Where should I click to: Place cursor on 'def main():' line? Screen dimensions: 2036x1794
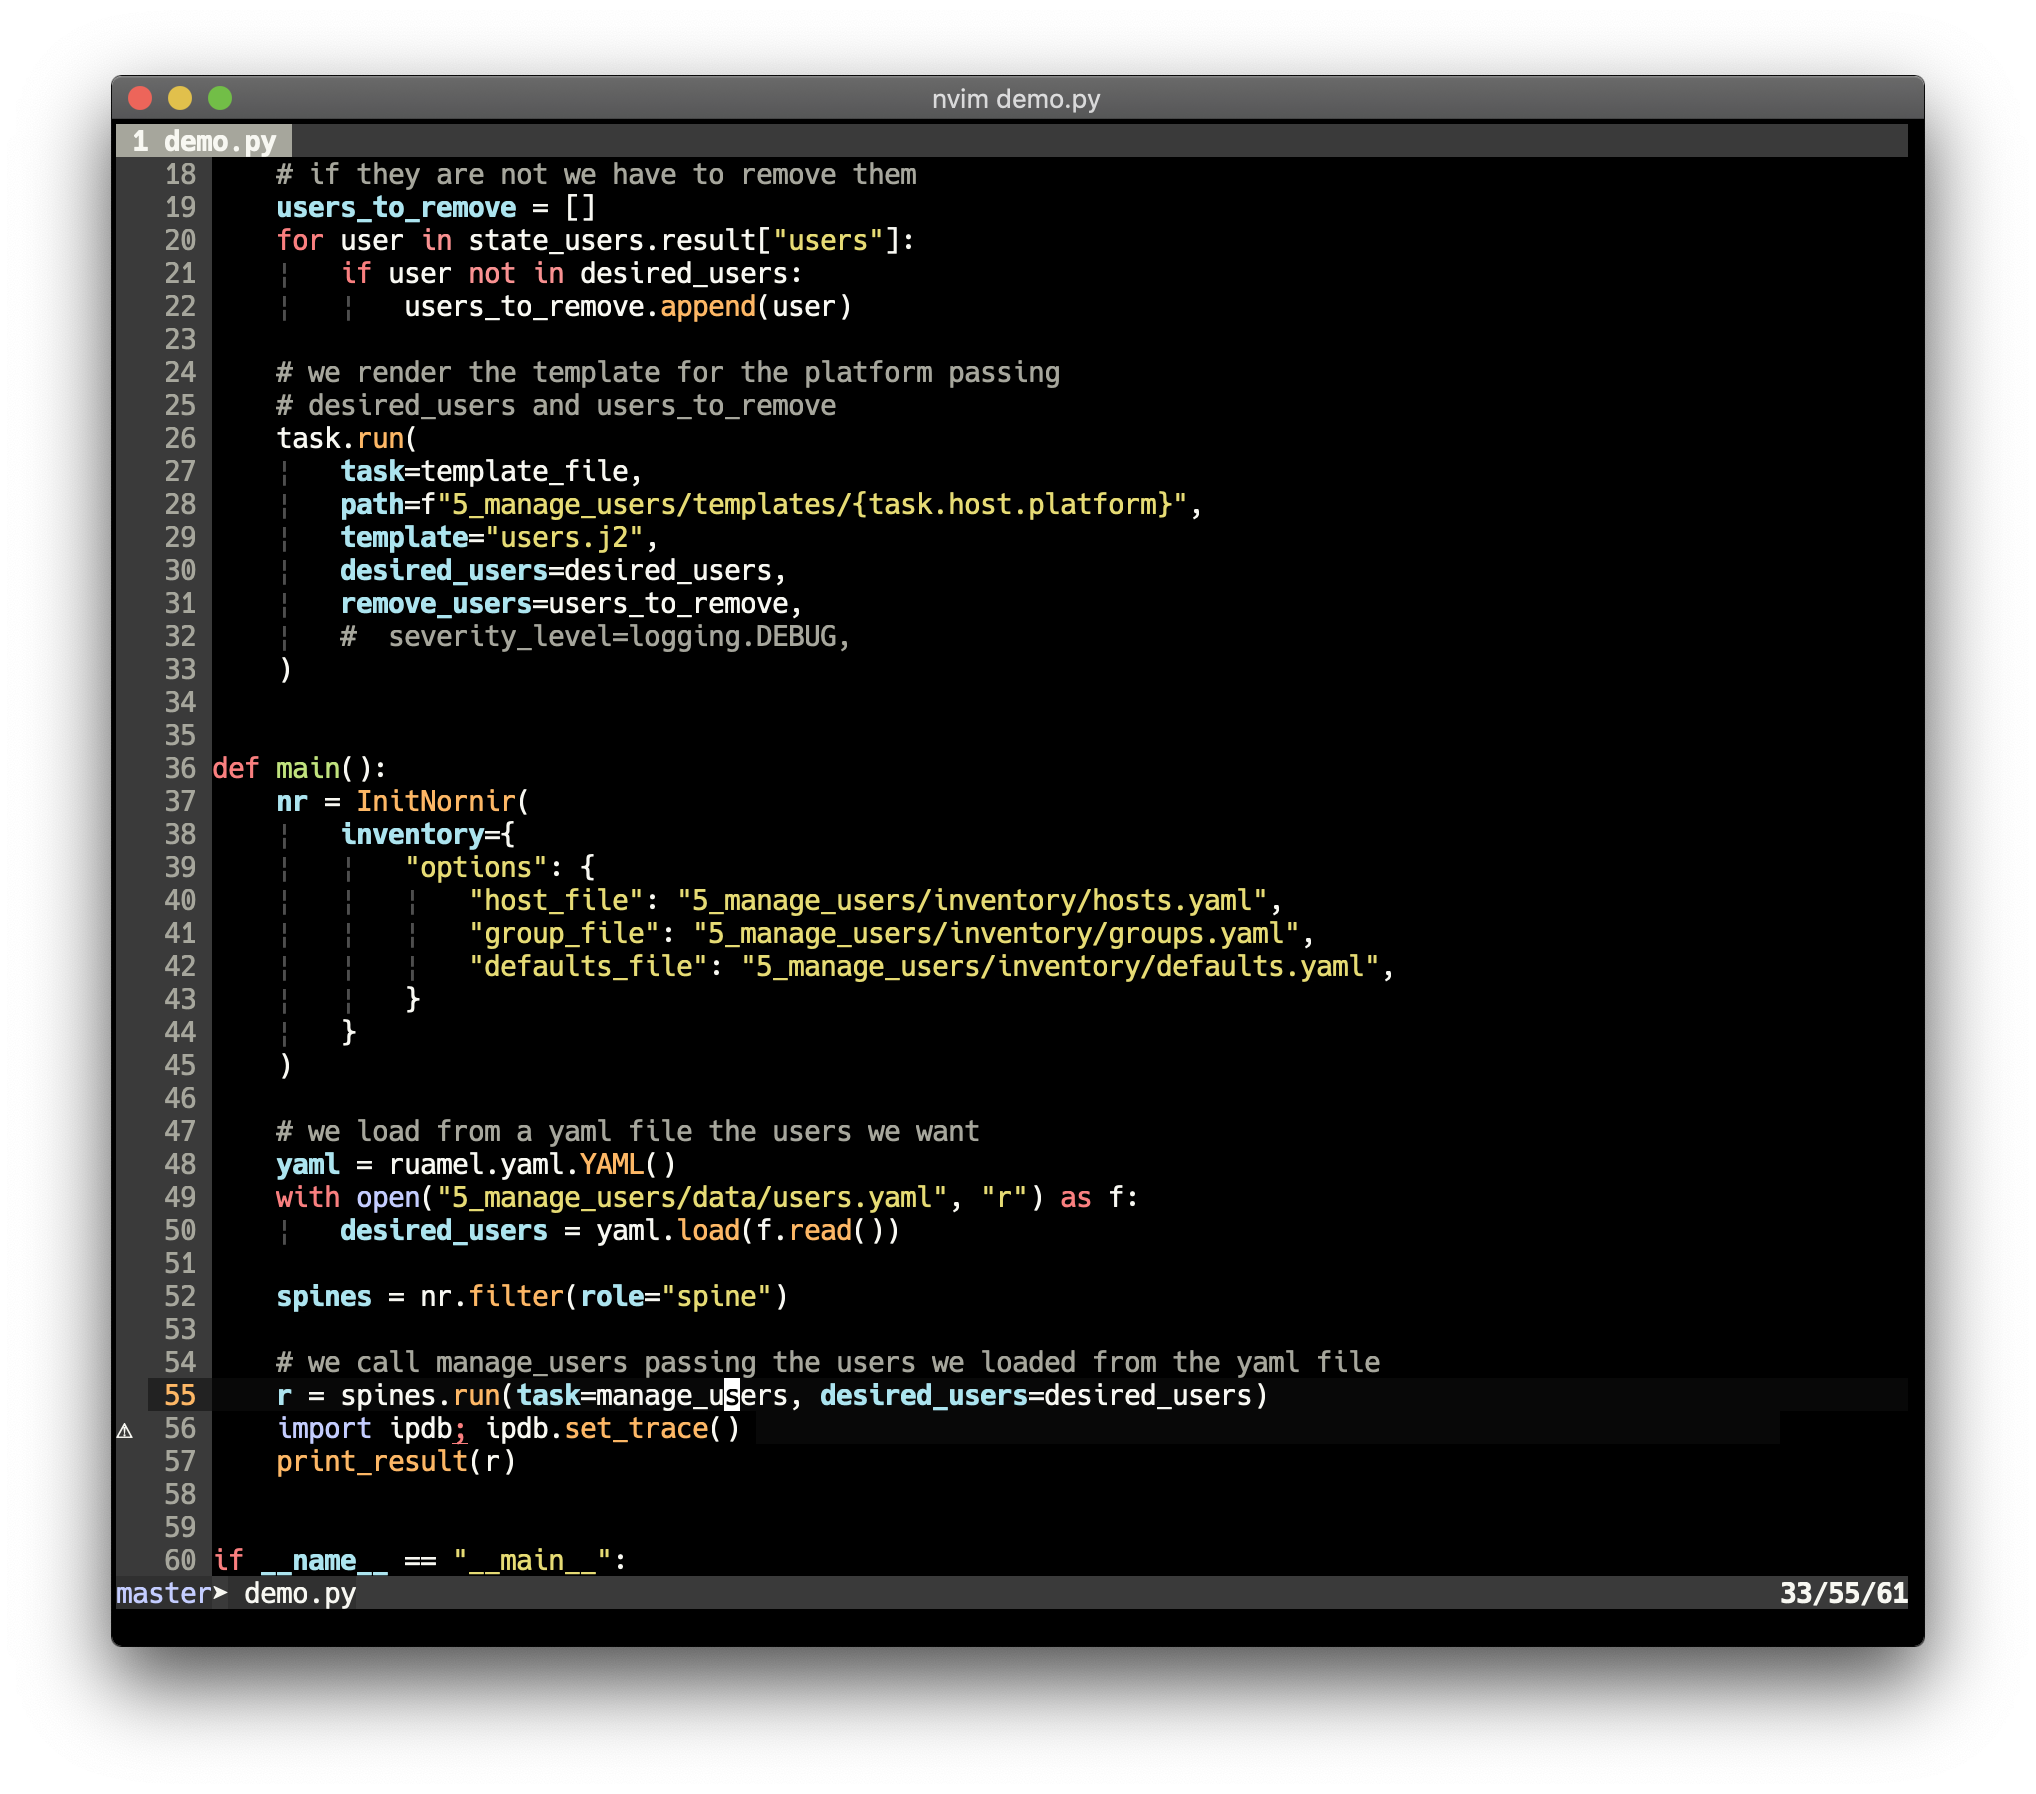pyautogui.click(x=299, y=768)
